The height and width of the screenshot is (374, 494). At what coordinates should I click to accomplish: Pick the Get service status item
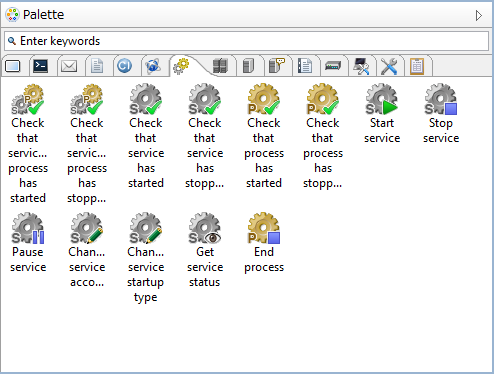pyautogui.click(x=205, y=250)
